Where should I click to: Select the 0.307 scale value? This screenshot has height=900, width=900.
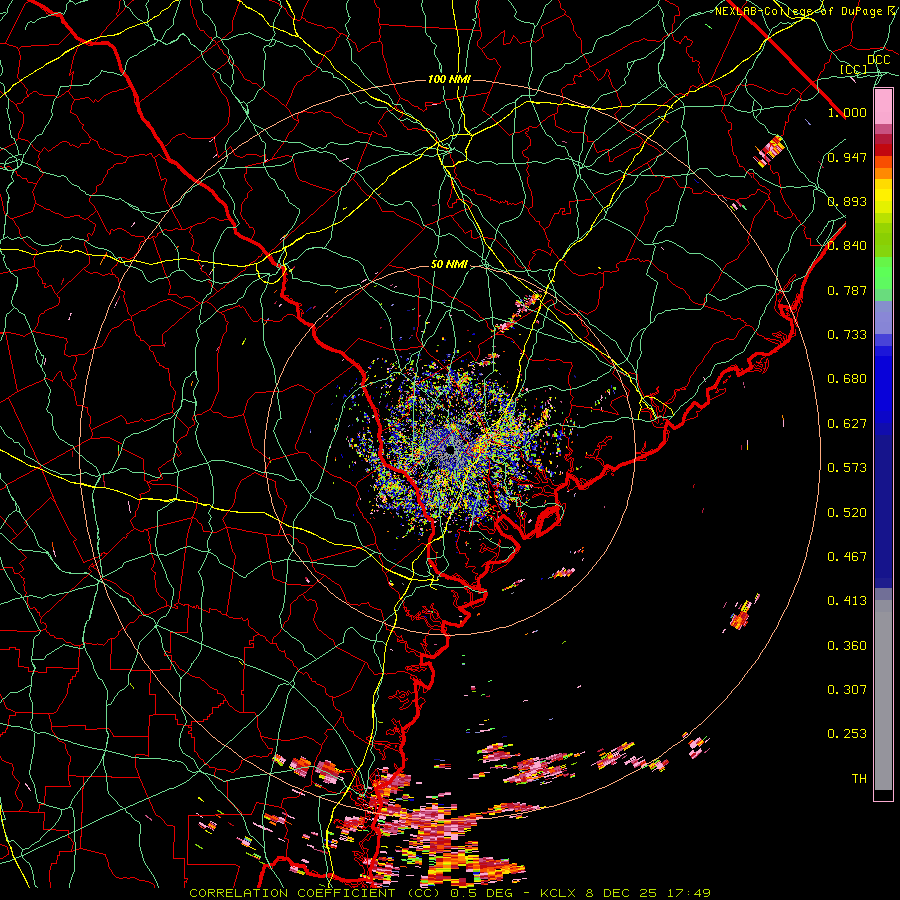pos(847,690)
